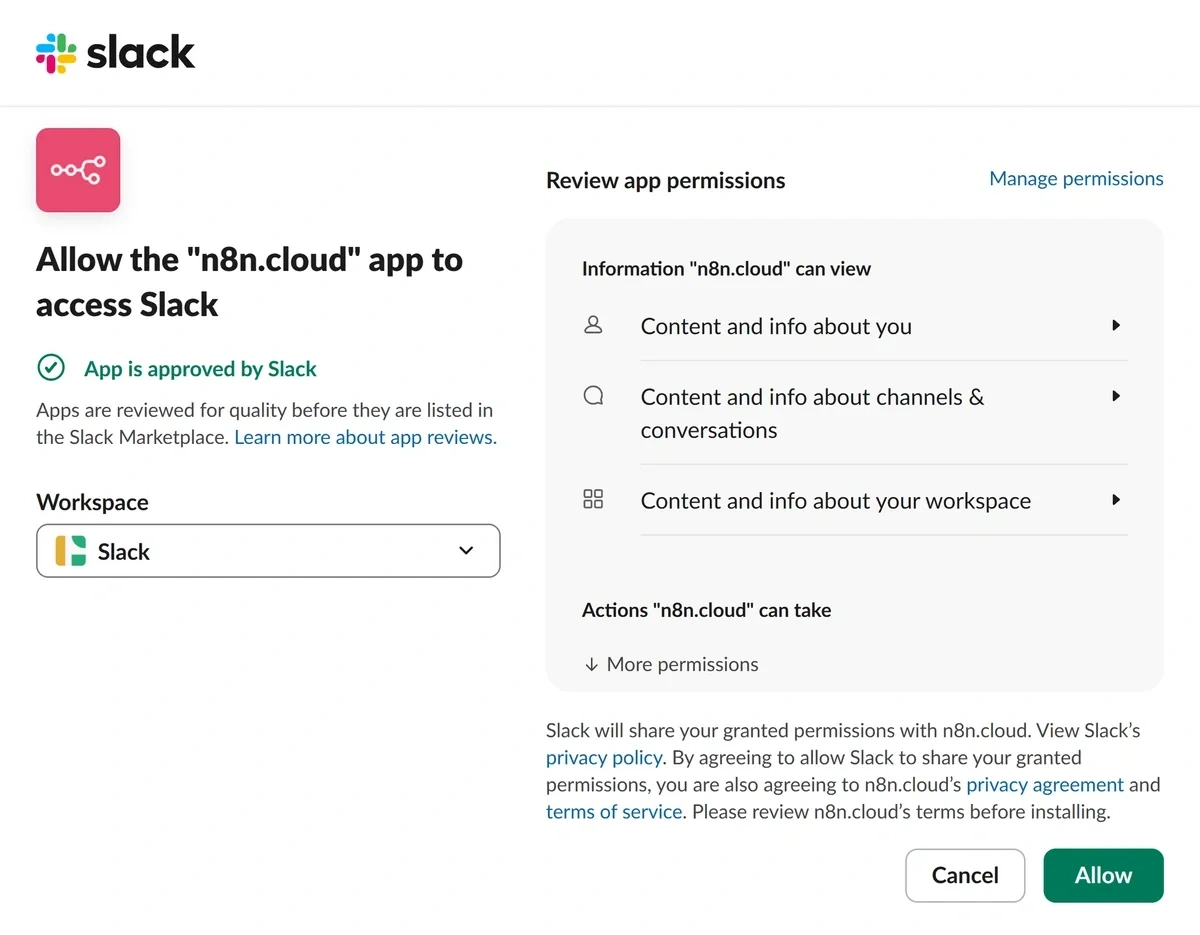Show More permissions

click(x=671, y=664)
